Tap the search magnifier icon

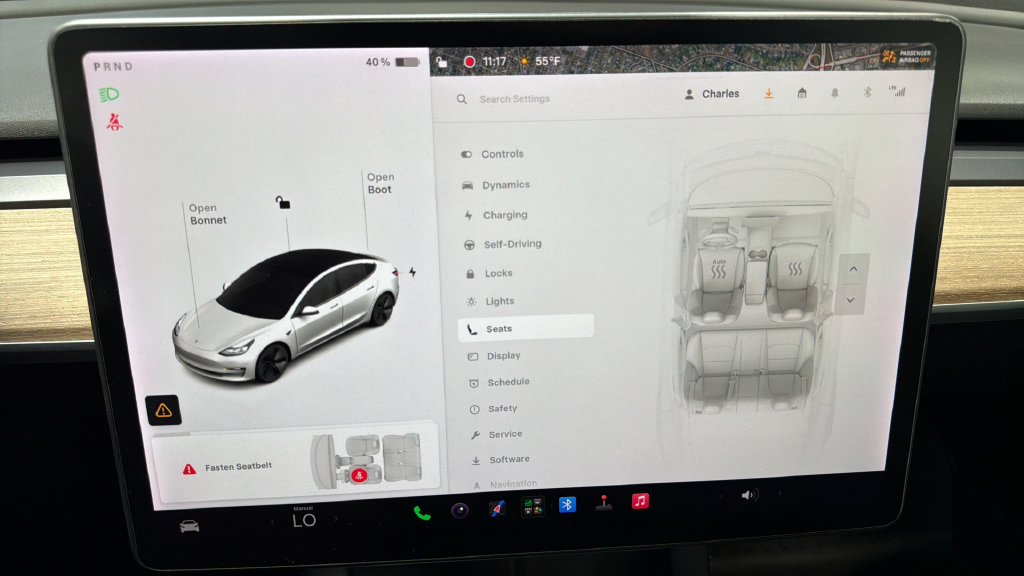pos(462,99)
